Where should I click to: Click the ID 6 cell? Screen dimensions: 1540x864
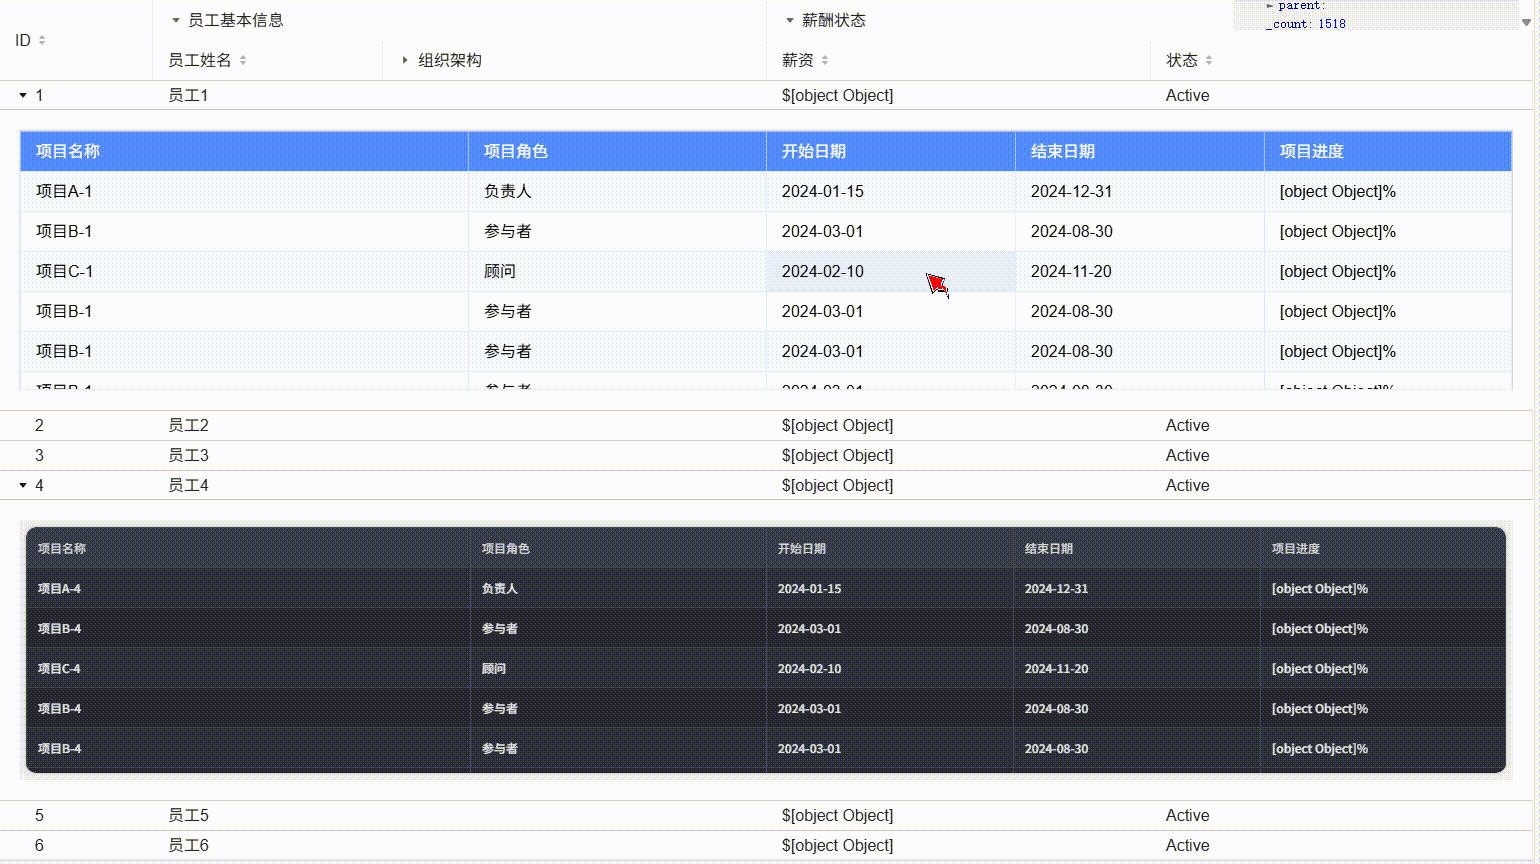[x=76, y=845]
